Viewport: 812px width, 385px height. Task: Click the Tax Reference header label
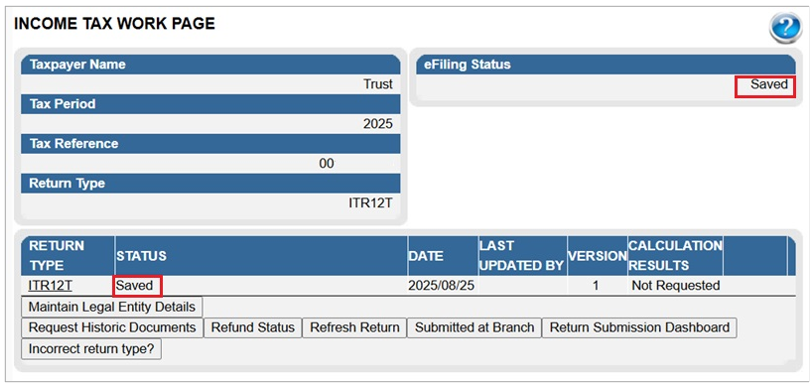click(74, 144)
